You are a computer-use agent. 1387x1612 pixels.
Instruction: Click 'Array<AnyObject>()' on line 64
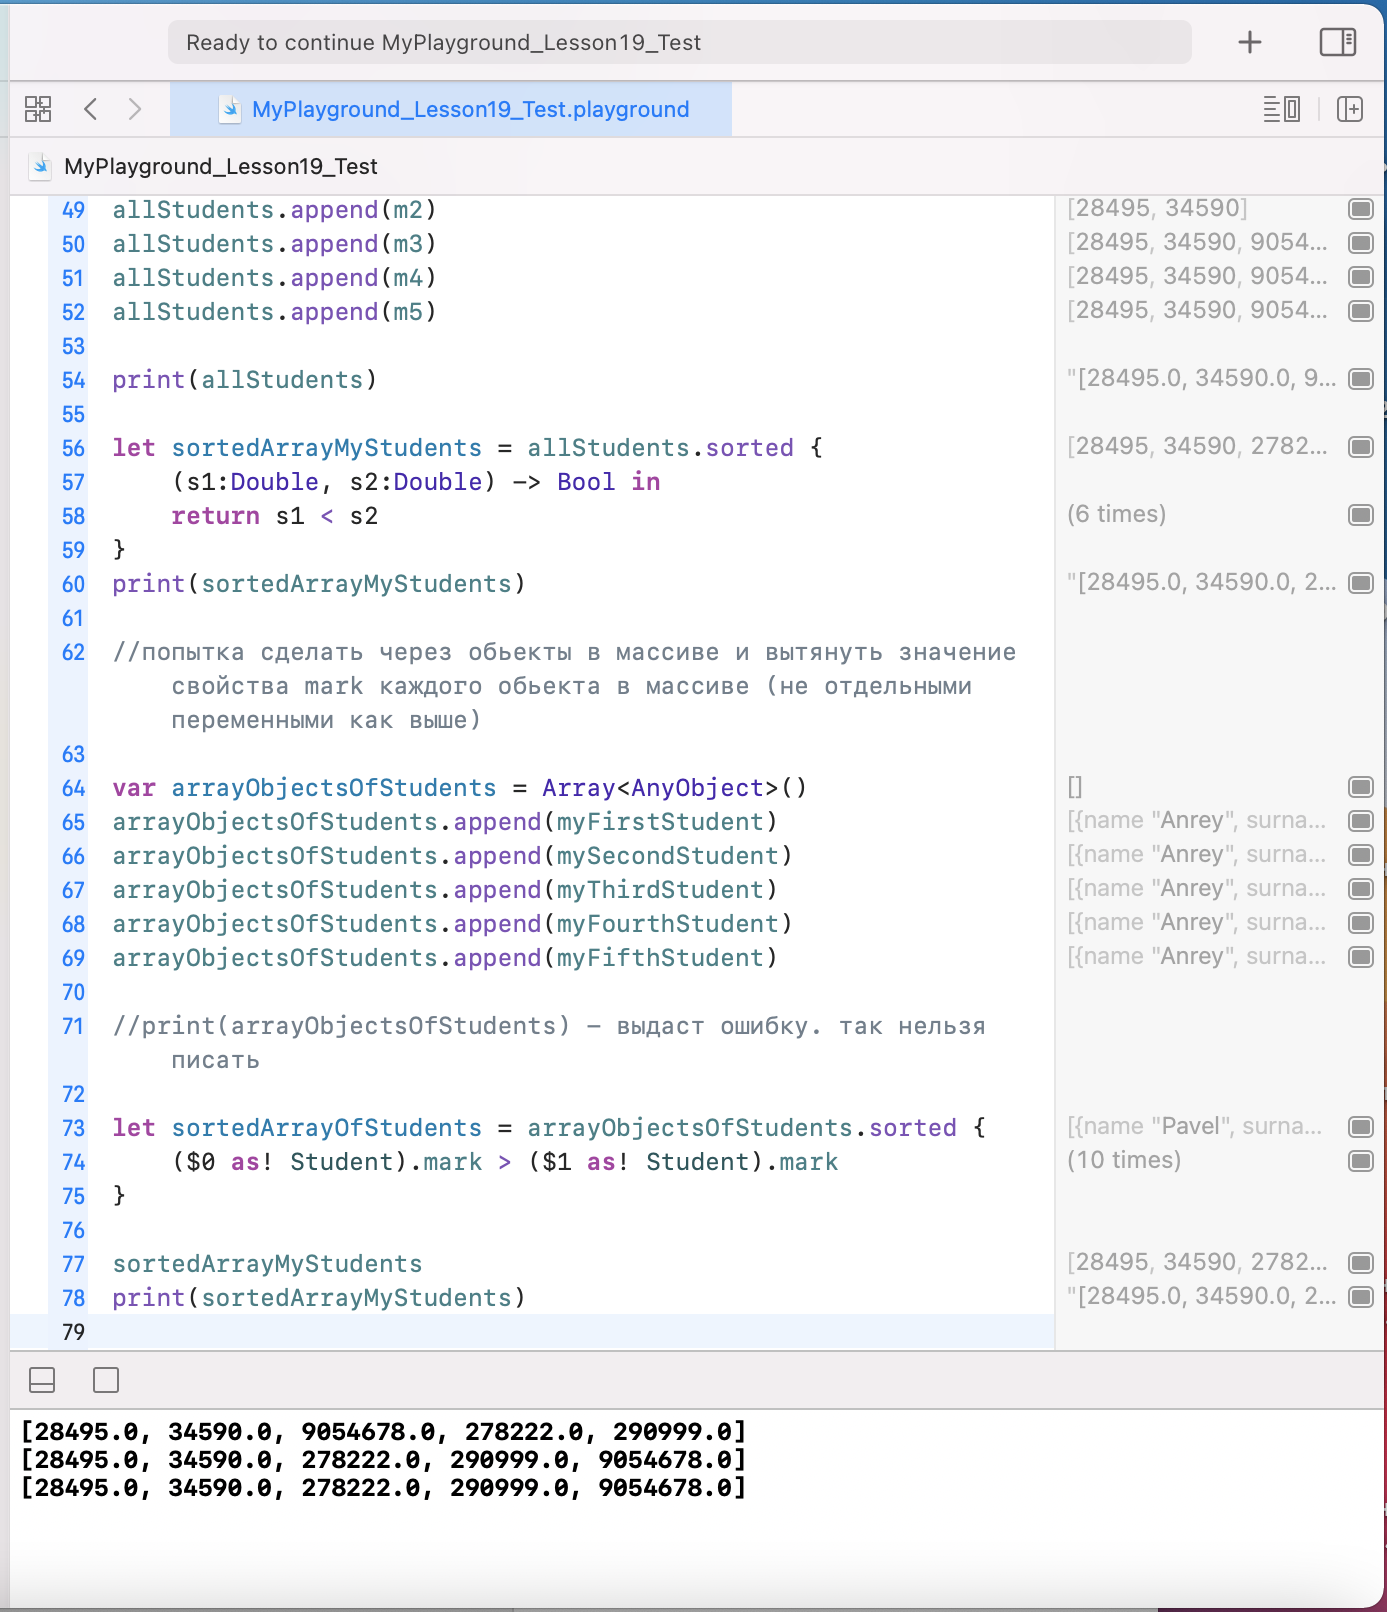point(675,788)
